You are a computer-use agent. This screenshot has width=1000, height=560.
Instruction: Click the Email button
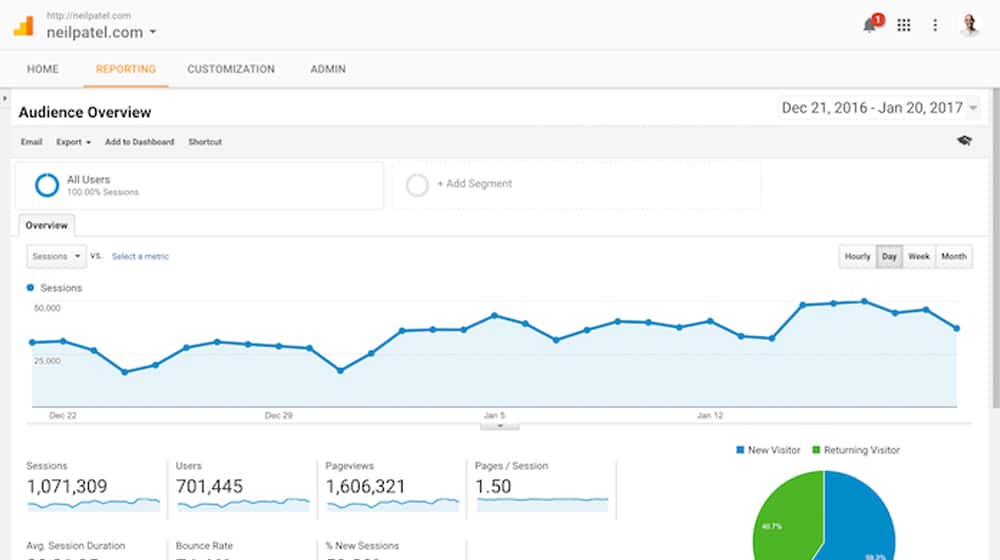click(x=31, y=142)
